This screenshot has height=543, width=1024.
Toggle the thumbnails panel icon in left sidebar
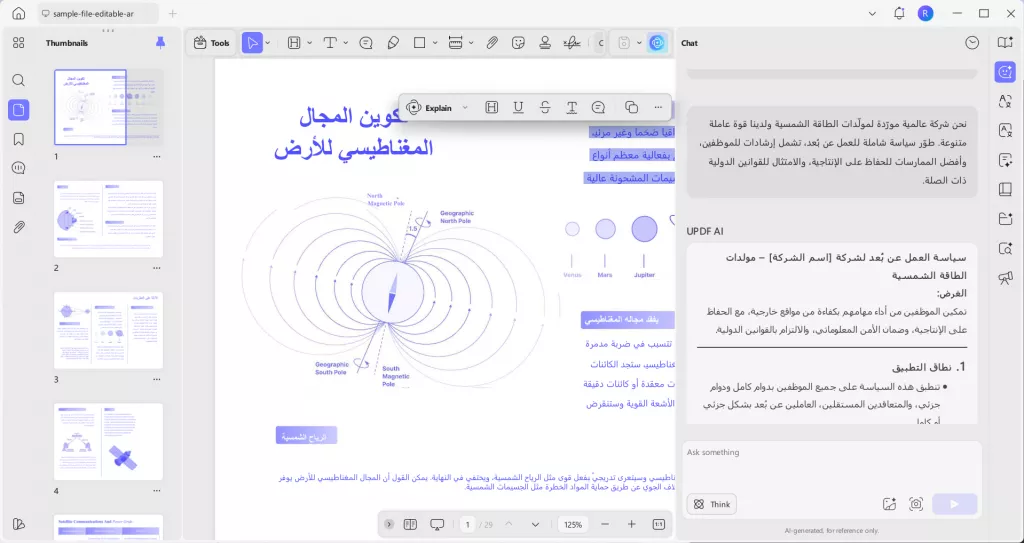point(18,109)
